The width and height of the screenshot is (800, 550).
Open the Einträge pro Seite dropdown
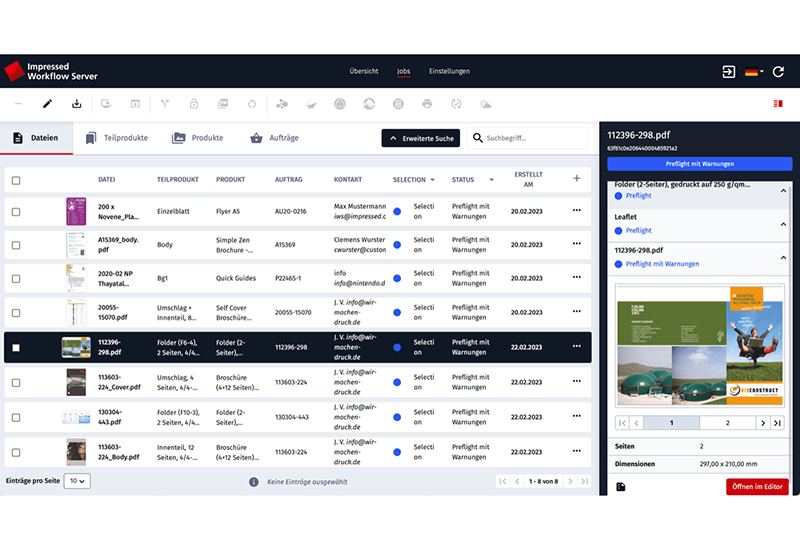77,481
